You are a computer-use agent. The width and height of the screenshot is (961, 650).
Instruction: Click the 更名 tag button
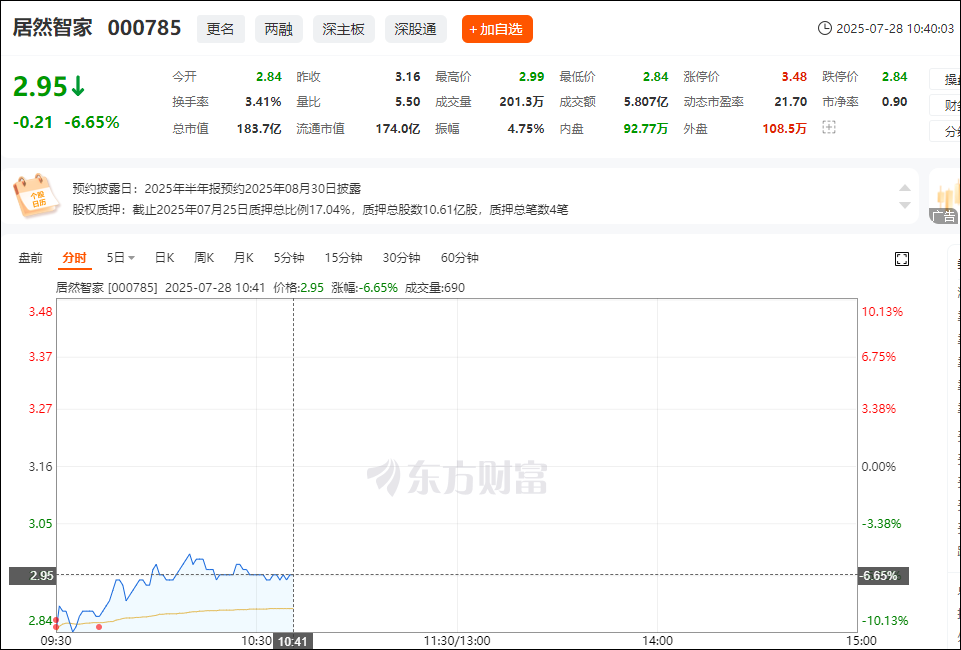[x=221, y=29]
